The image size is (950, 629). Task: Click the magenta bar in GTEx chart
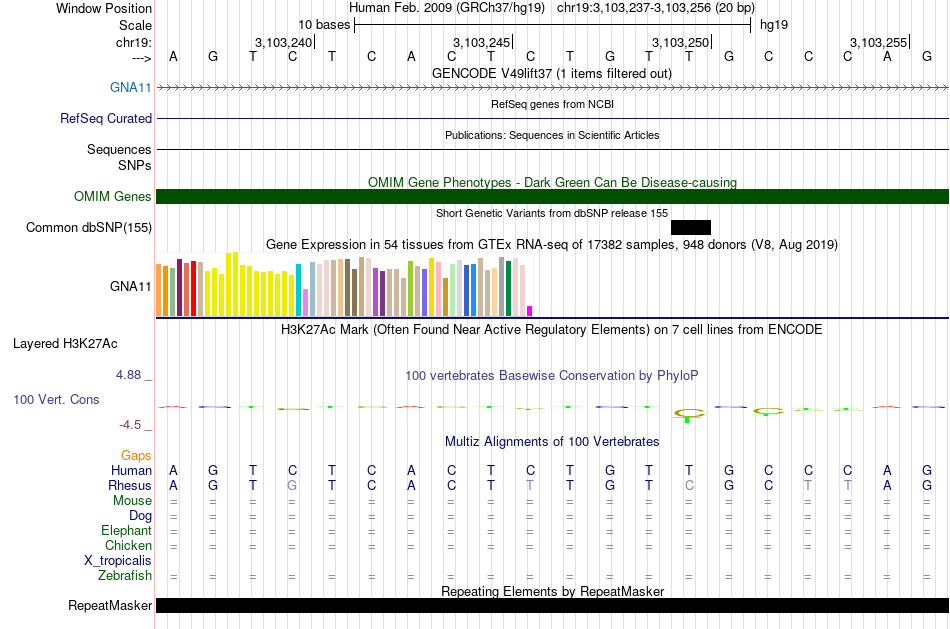[x=530, y=310]
